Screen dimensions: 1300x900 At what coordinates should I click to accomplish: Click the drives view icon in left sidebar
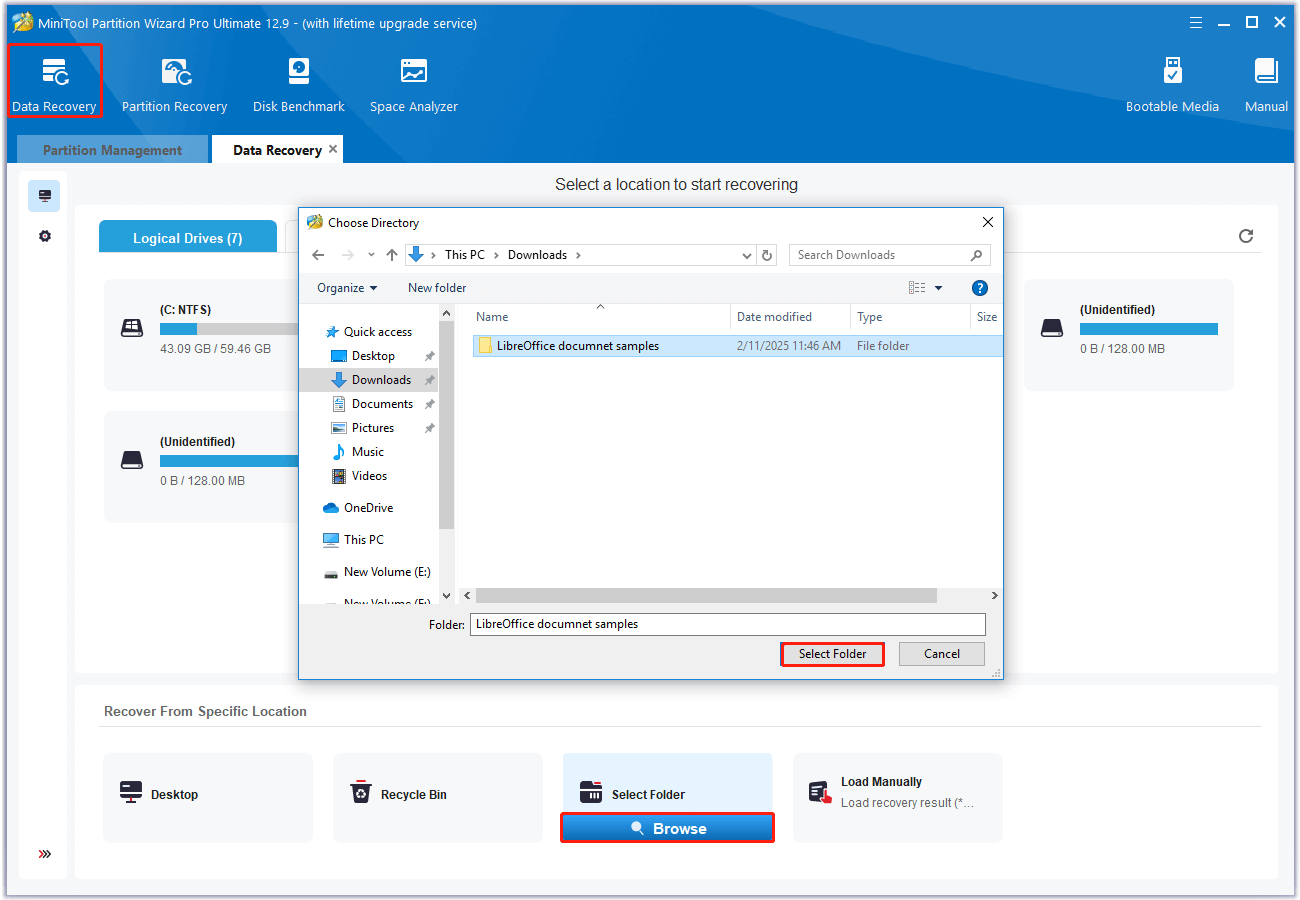tap(44, 196)
